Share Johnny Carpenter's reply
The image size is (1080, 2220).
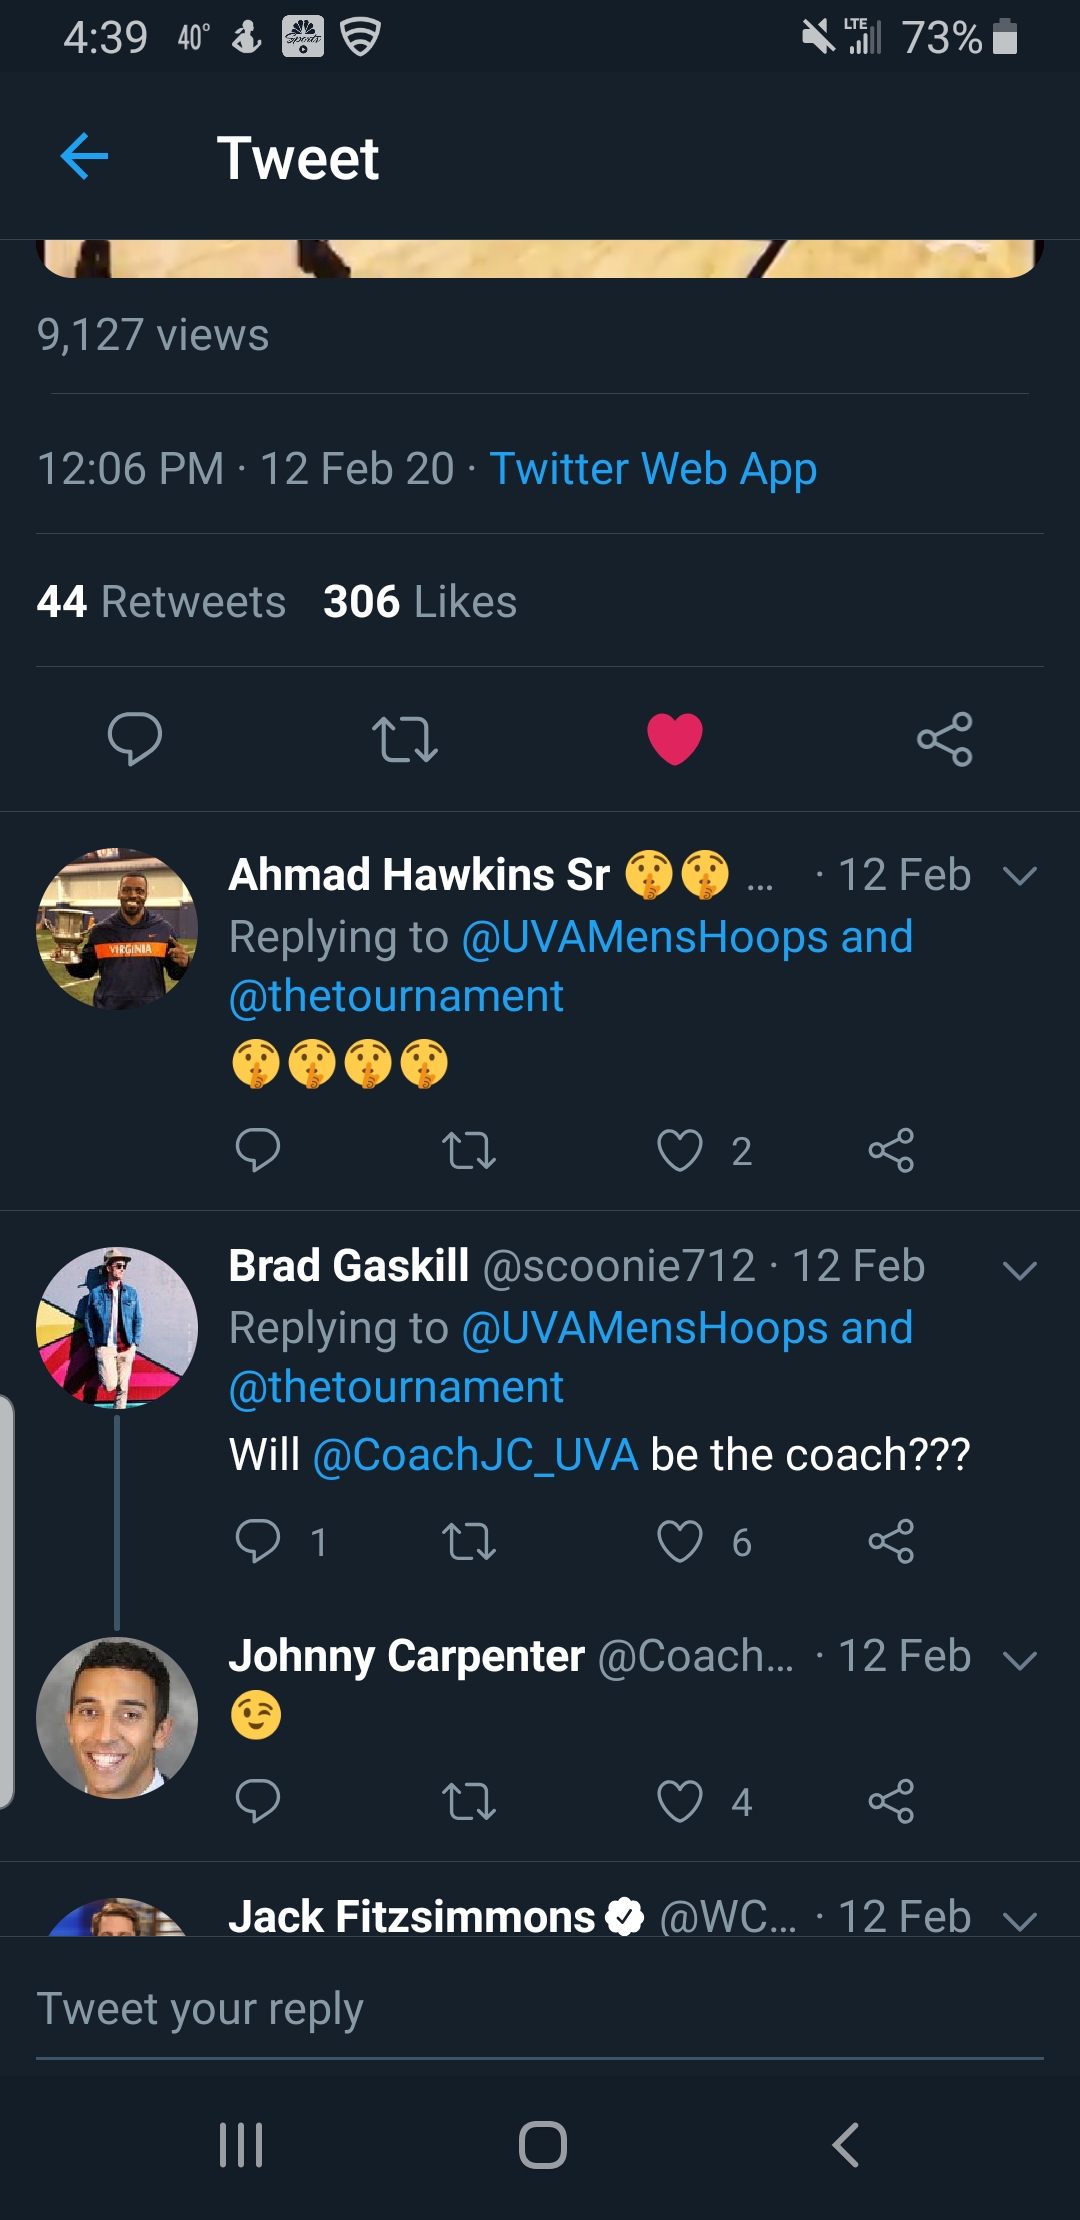[x=891, y=1801]
